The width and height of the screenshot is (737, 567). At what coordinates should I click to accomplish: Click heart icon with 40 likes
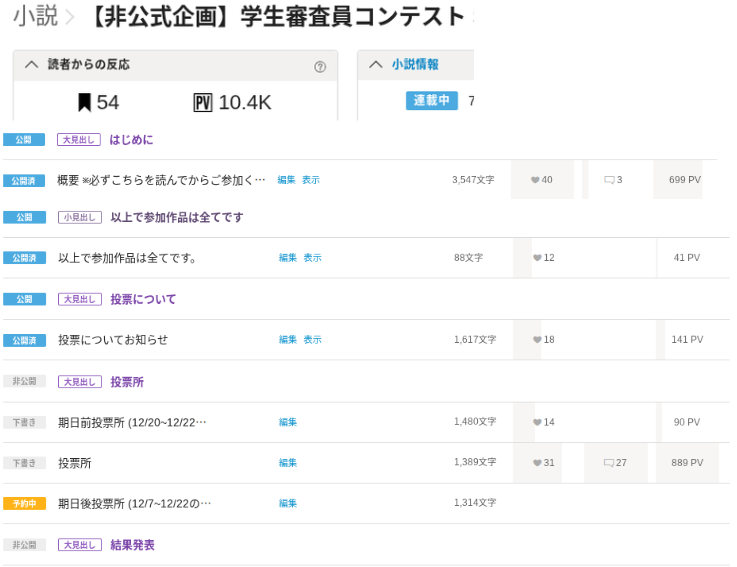(x=535, y=181)
